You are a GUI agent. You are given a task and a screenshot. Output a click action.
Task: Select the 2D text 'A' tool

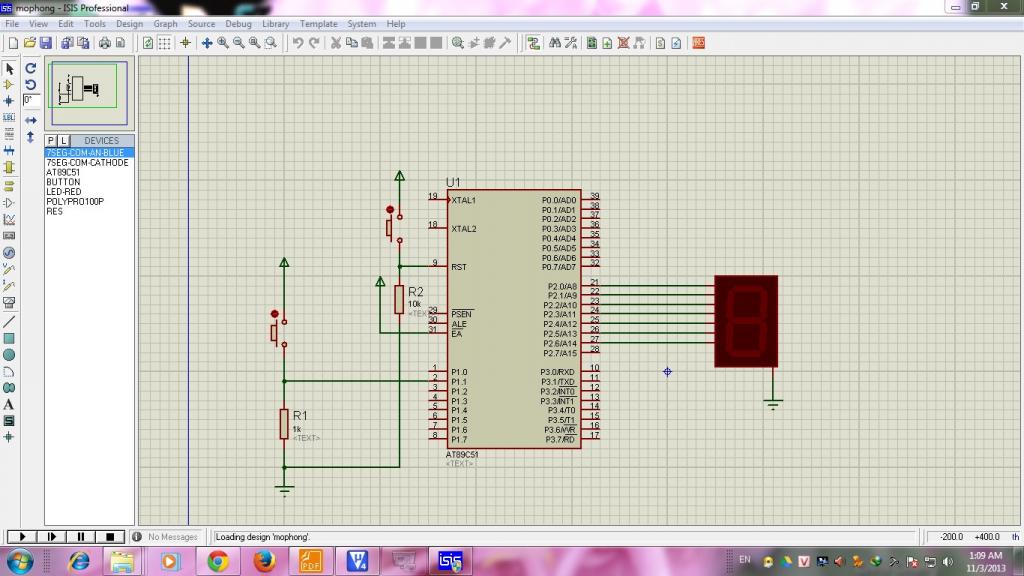pos(9,404)
